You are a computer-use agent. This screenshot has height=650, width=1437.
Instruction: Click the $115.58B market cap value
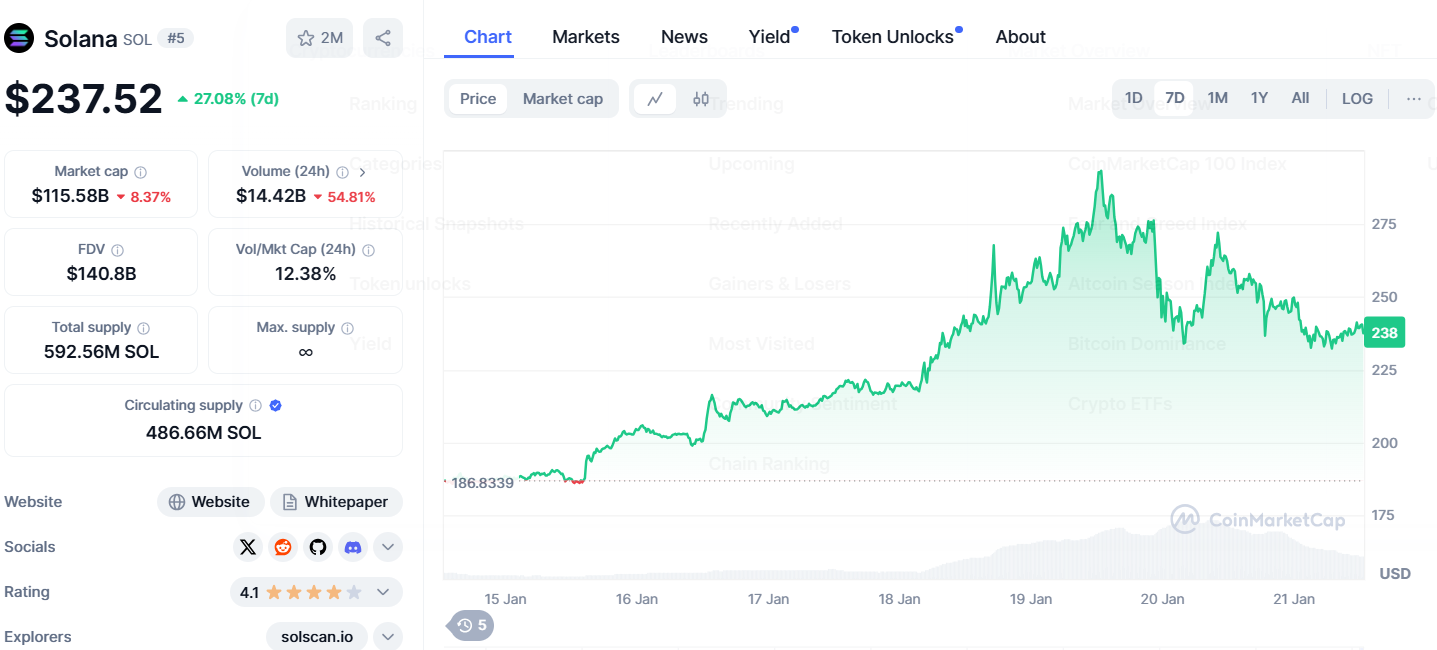pos(70,196)
